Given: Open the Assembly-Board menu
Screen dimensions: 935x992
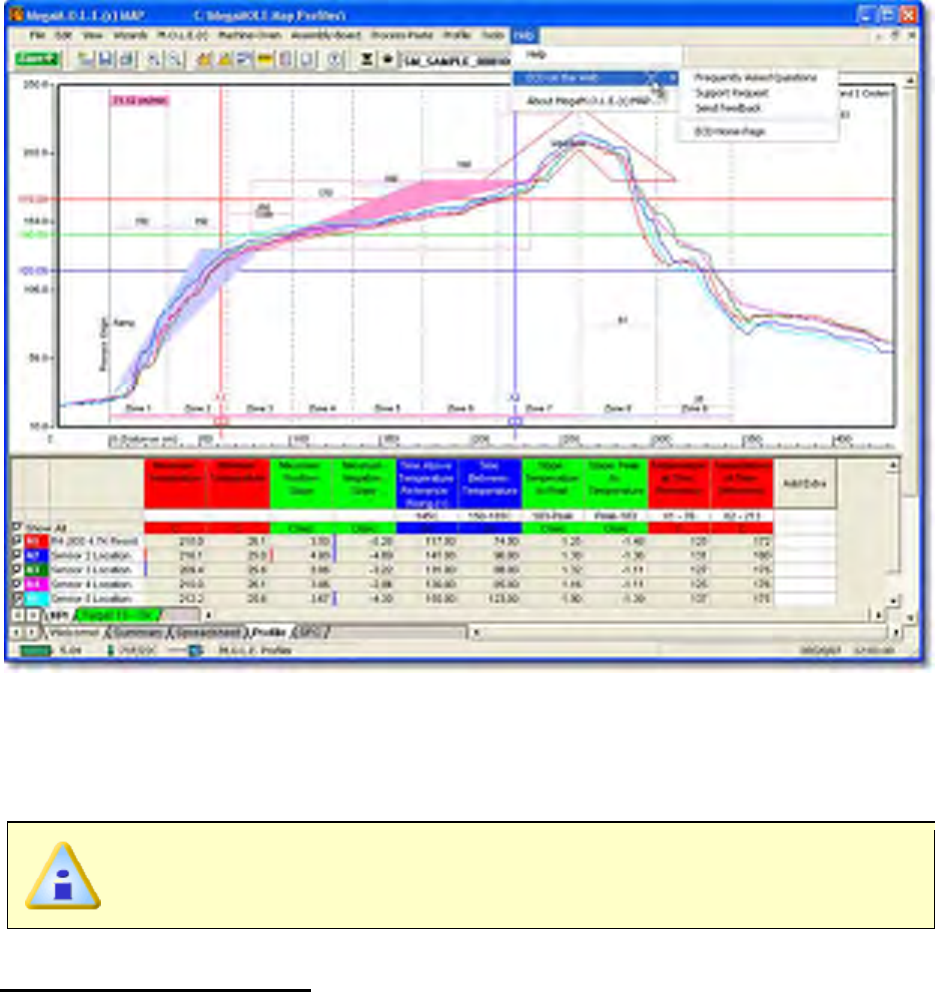Looking at the screenshot, I should tap(326, 35).
